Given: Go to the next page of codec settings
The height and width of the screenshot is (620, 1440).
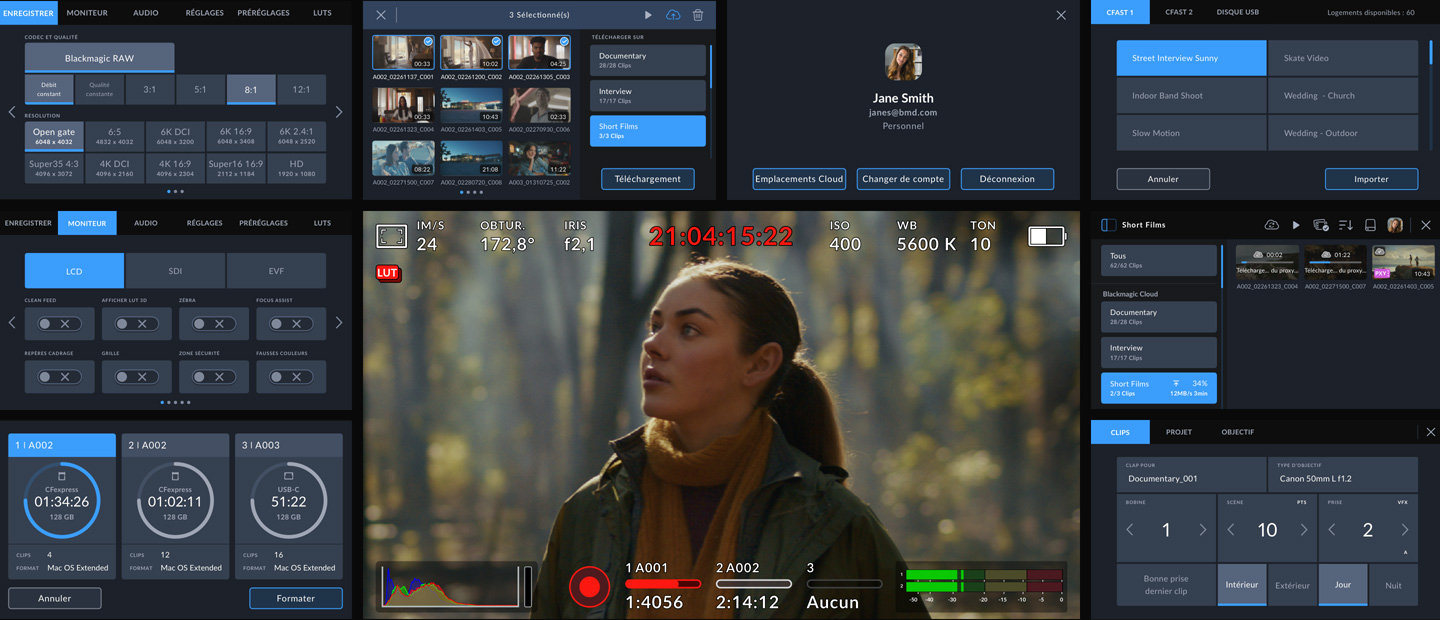Looking at the screenshot, I should pyautogui.click(x=339, y=112).
